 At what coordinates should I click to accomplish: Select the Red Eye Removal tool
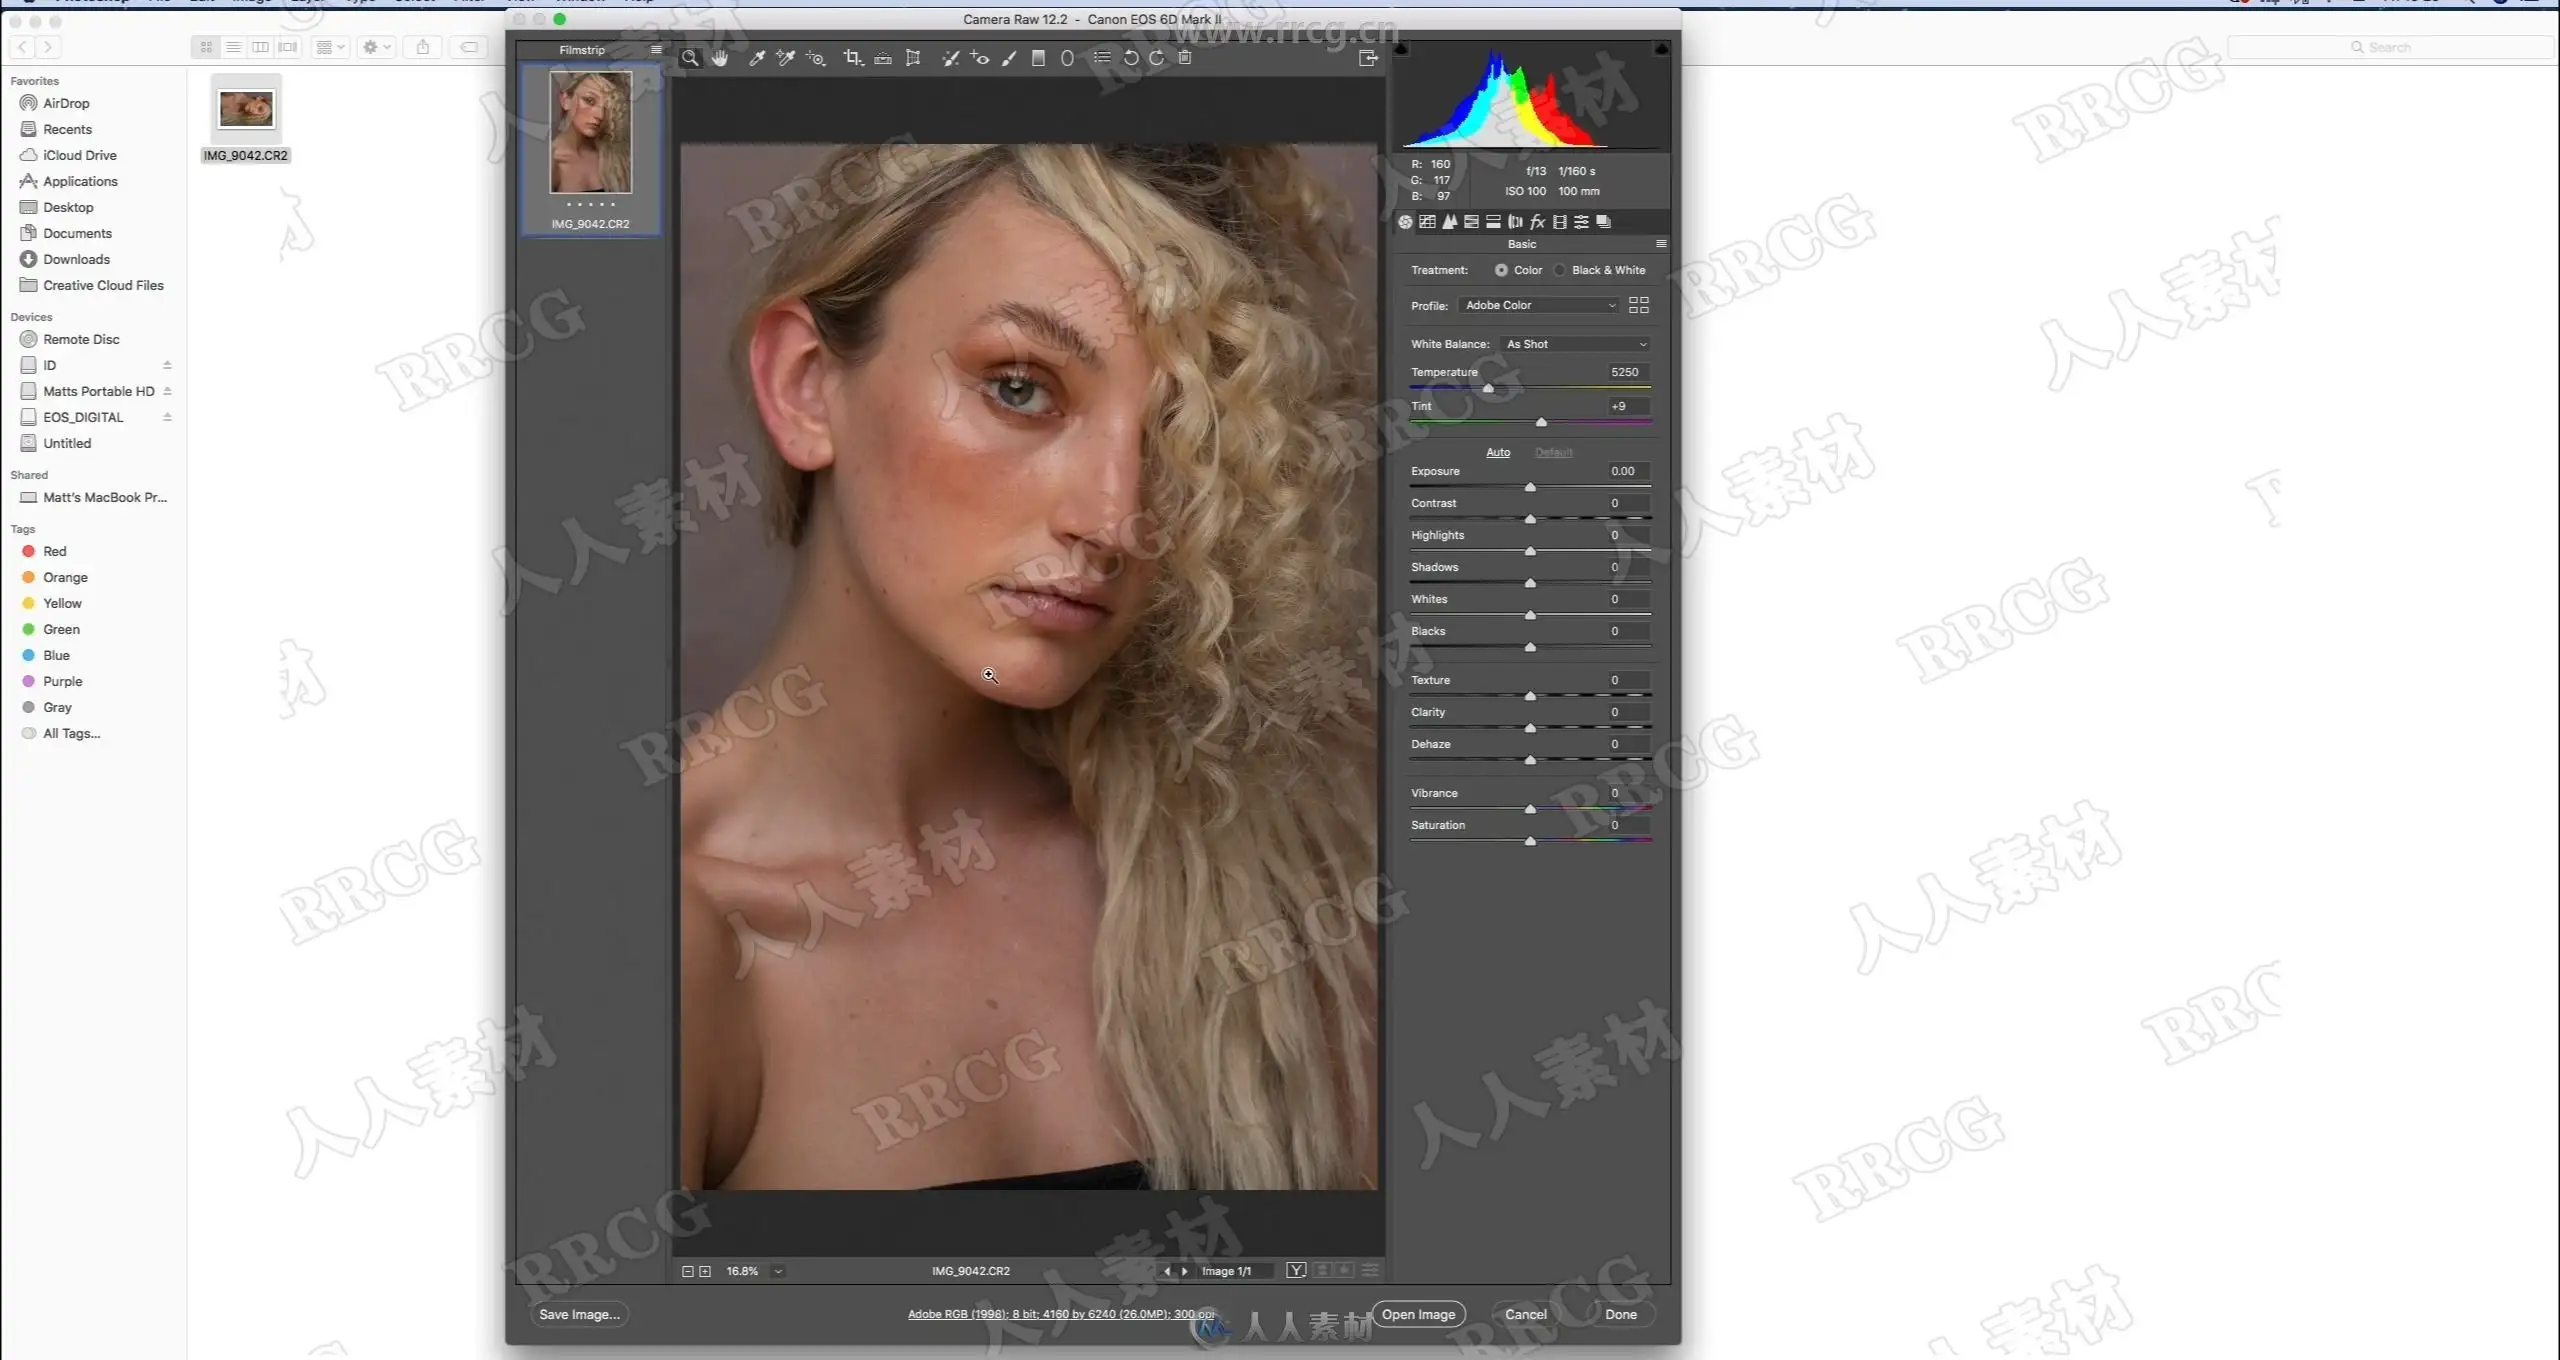(x=980, y=58)
